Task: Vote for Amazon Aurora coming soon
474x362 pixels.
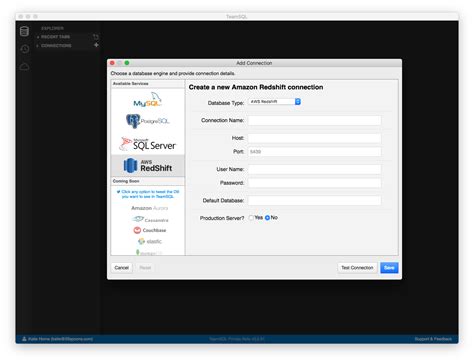Action: pyautogui.click(x=149, y=208)
